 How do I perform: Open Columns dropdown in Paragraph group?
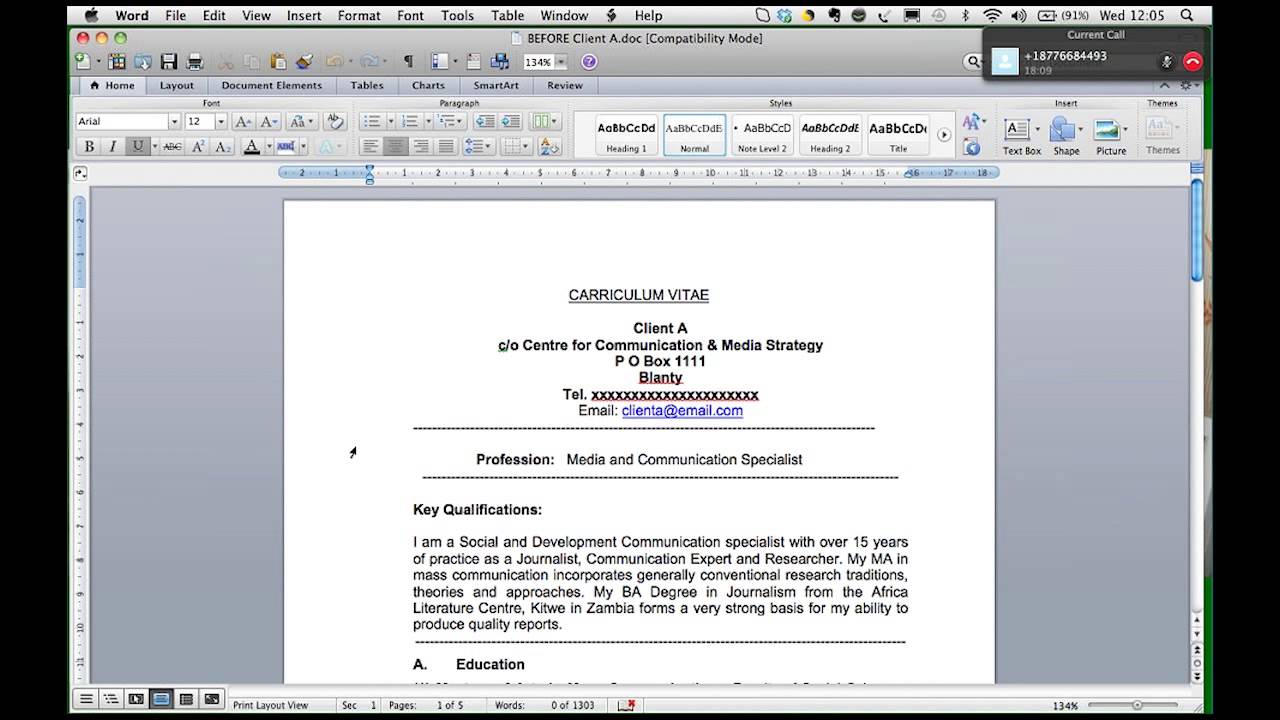[x=545, y=121]
